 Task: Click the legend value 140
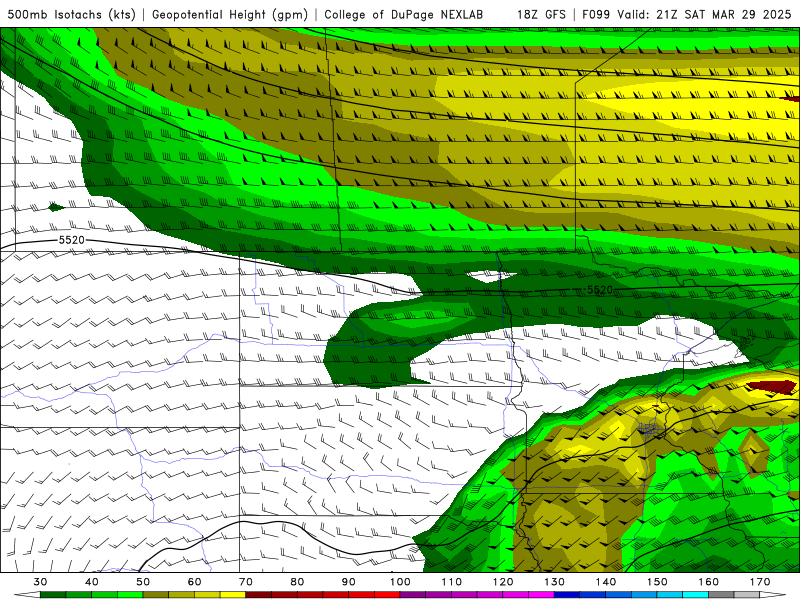click(x=606, y=582)
